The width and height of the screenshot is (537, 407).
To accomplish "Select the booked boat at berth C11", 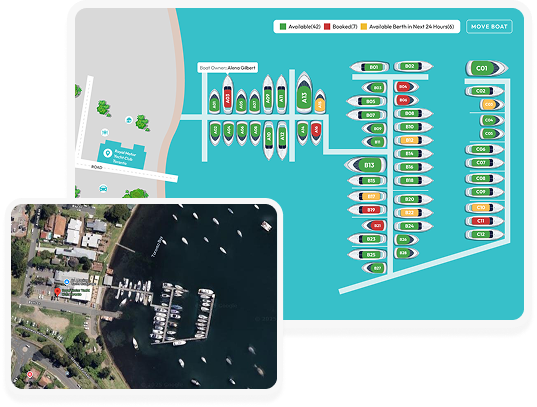I will coord(485,221).
